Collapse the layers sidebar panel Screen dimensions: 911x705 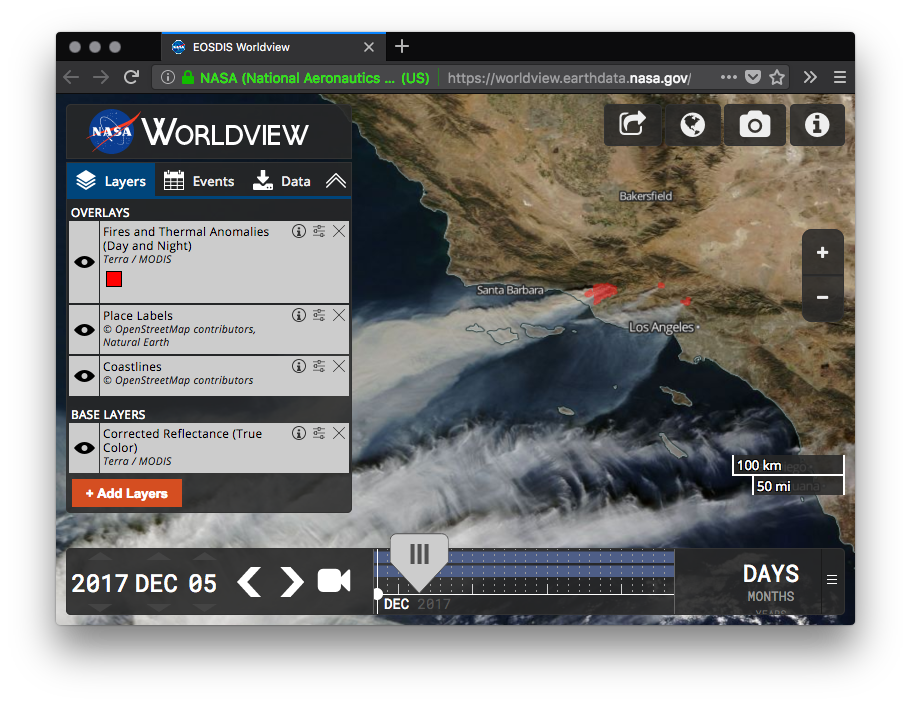click(336, 181)
